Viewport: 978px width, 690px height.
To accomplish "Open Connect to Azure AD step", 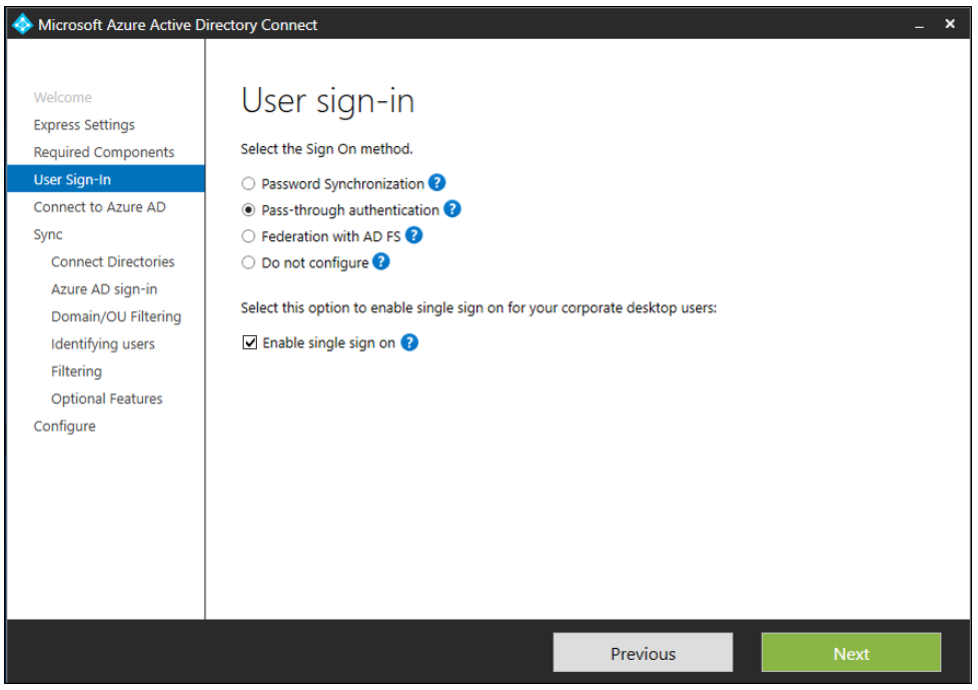I will 100,207.
